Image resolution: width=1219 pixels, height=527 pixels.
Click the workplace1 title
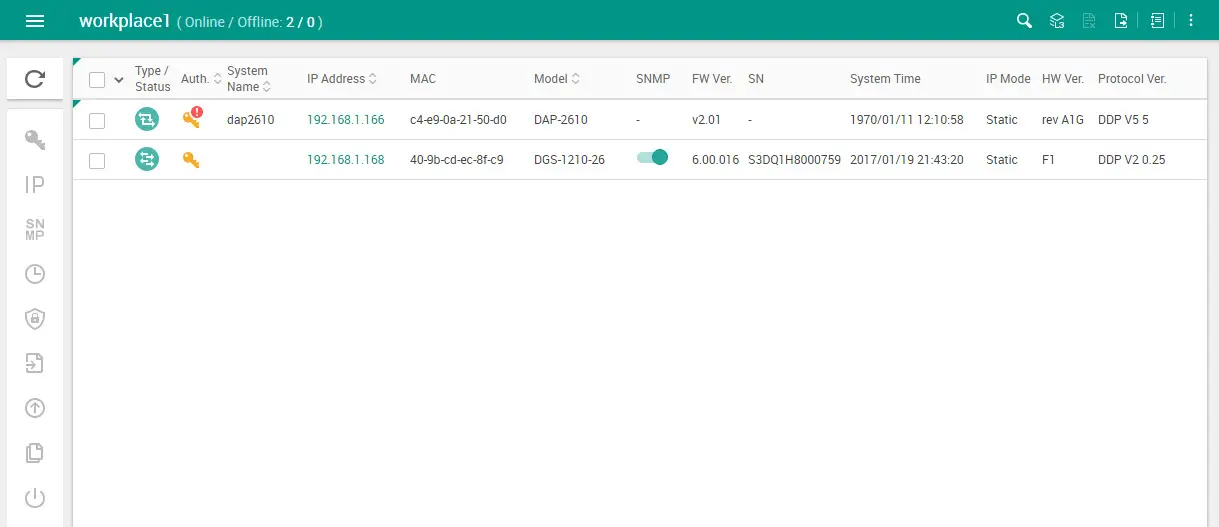pos(125,21)
